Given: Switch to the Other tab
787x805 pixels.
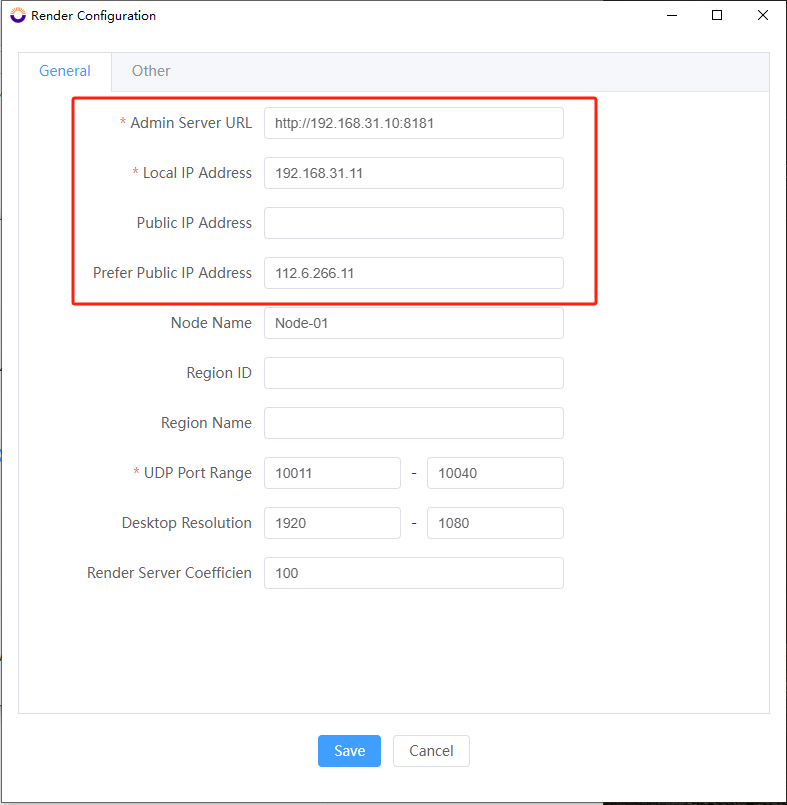Looking at the screenshot, I should pyautogui.click(x=151, y=71).
